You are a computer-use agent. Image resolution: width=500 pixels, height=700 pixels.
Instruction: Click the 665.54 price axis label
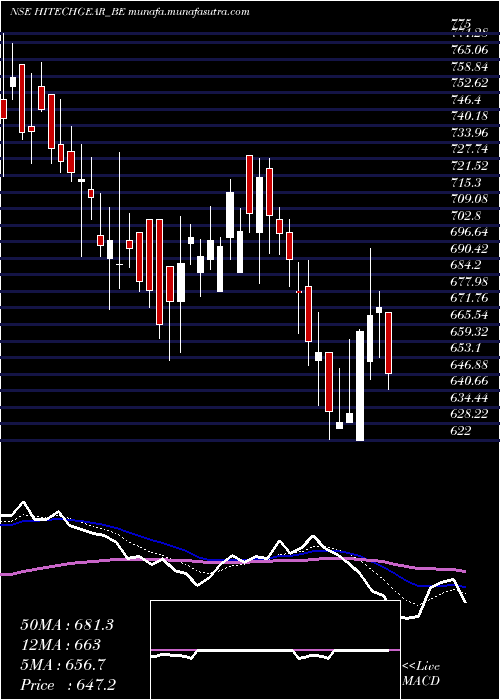point(470,314)
